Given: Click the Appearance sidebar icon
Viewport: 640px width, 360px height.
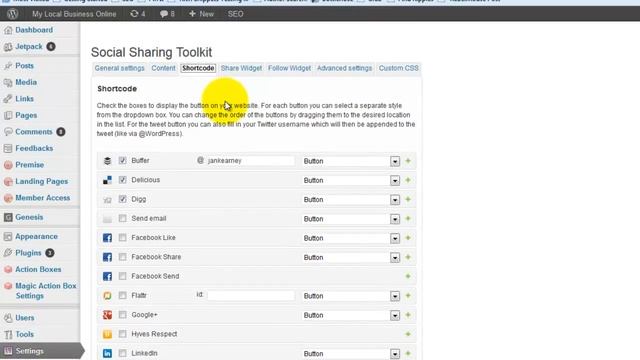Looking at the screenshot, I should click(x=8, y=237).
